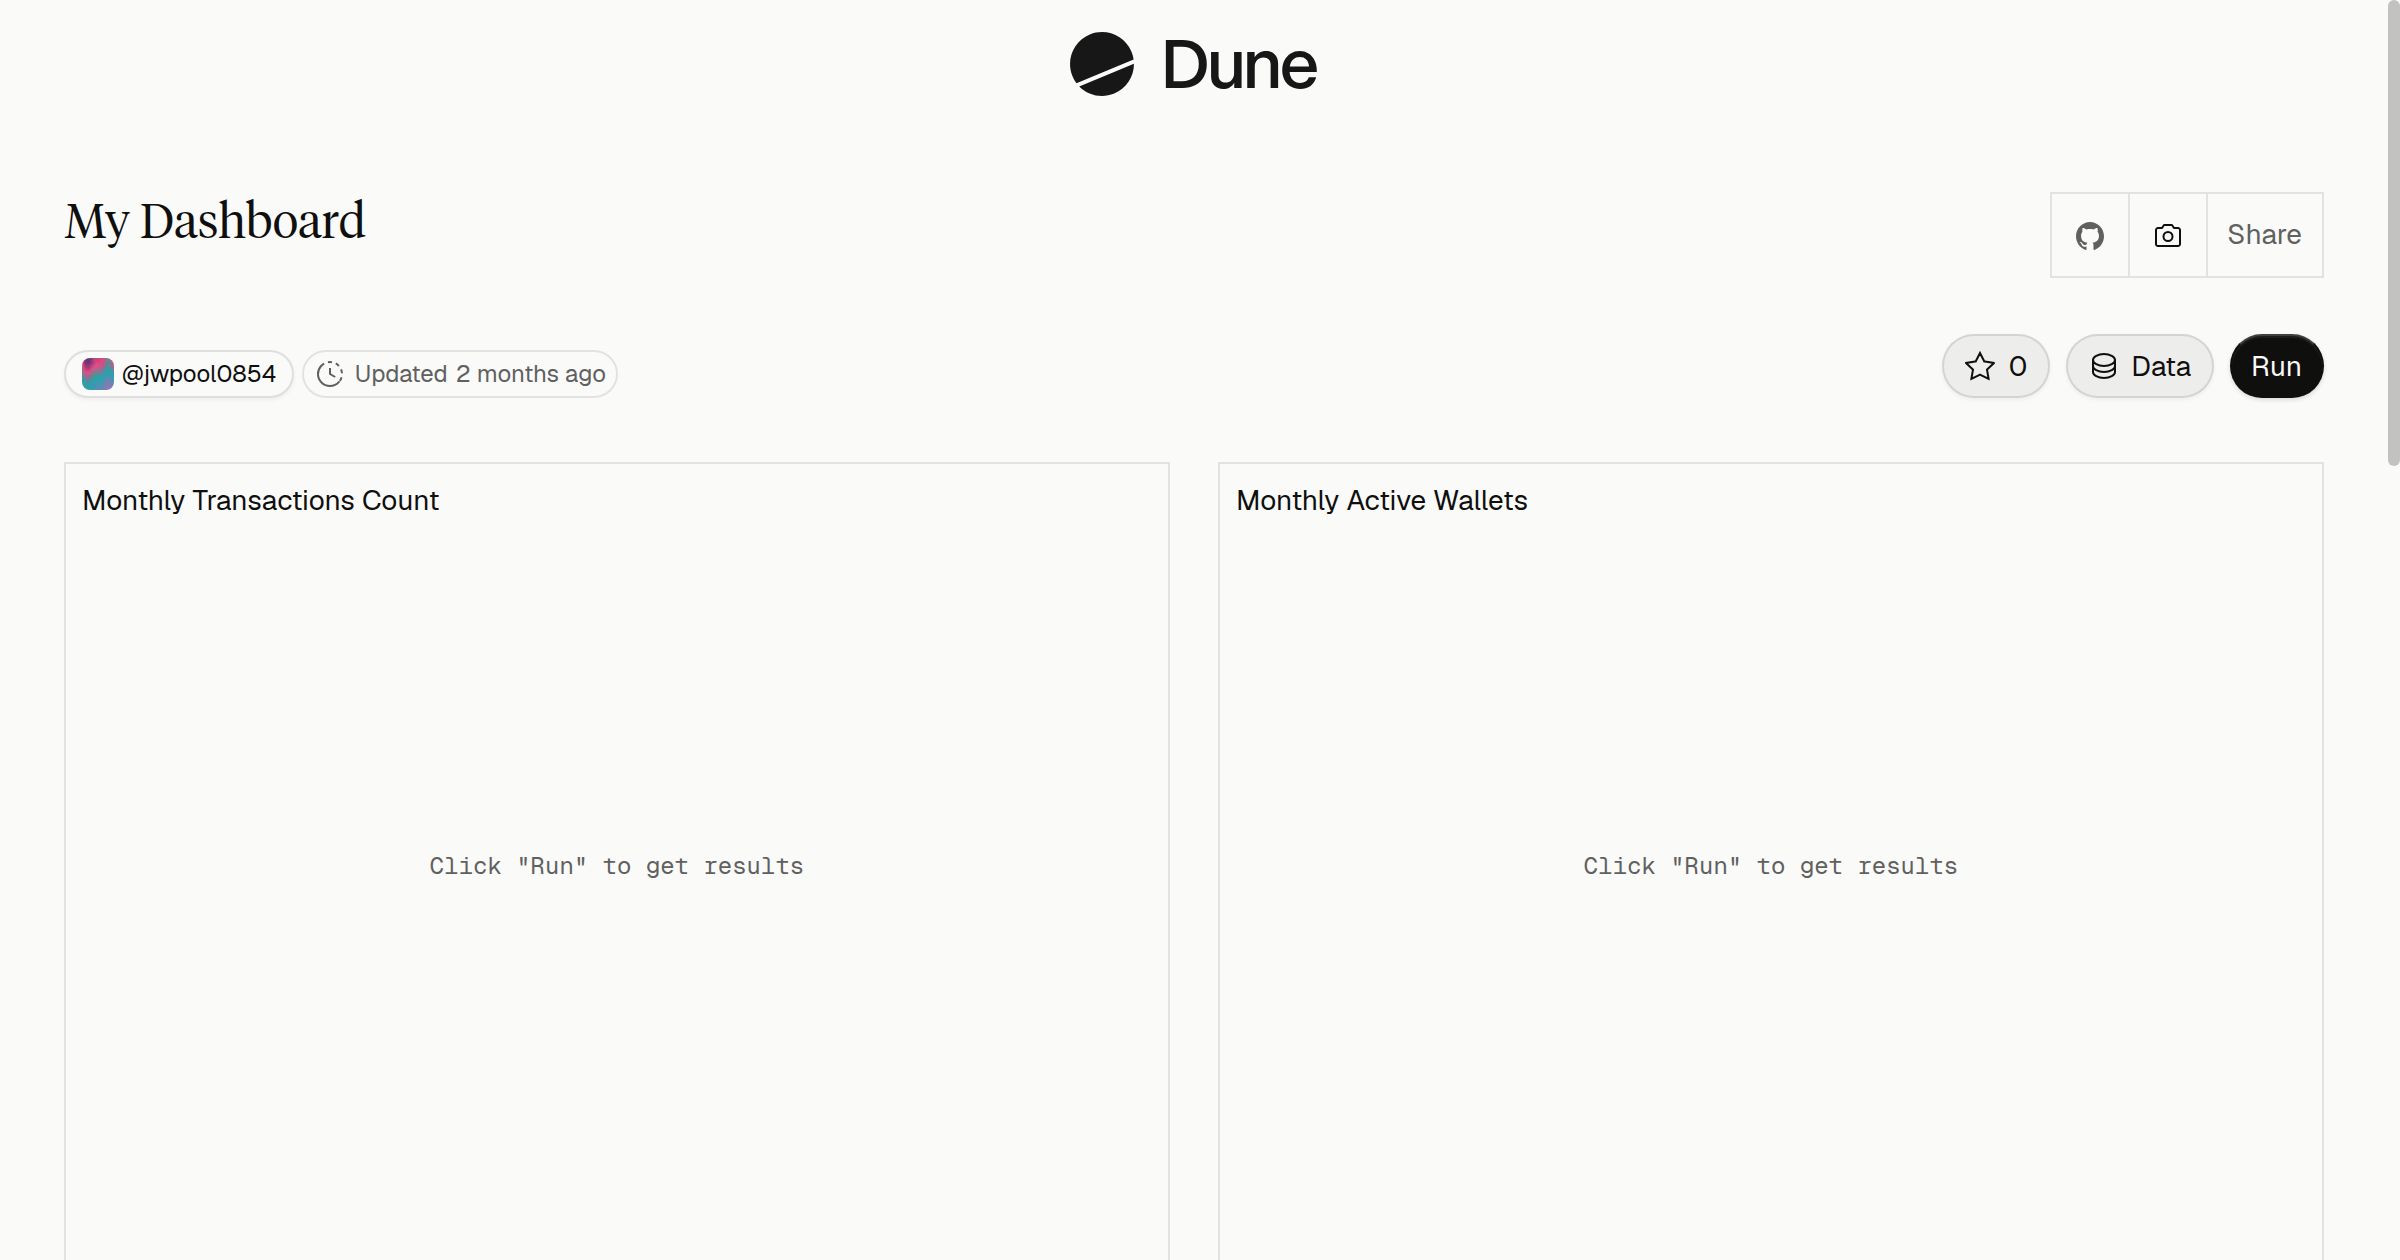Viewport: 2400px width, 1260px height.
Task: Star the dashboard
Action: (x=1996, y=366)
